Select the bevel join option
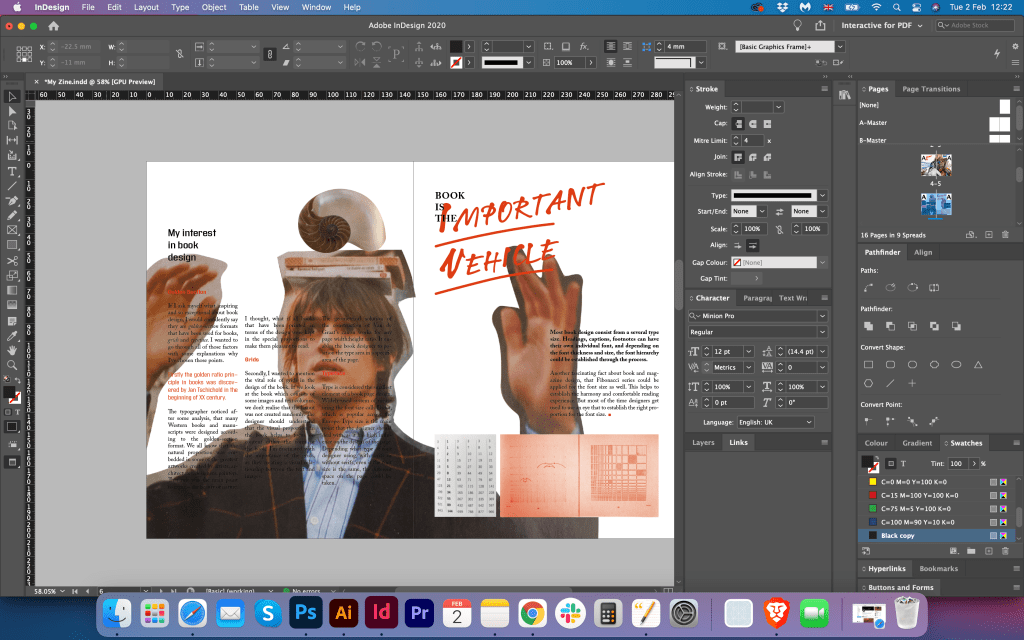Viewport: 1024px width, 640px height. (x=767, y=157)
